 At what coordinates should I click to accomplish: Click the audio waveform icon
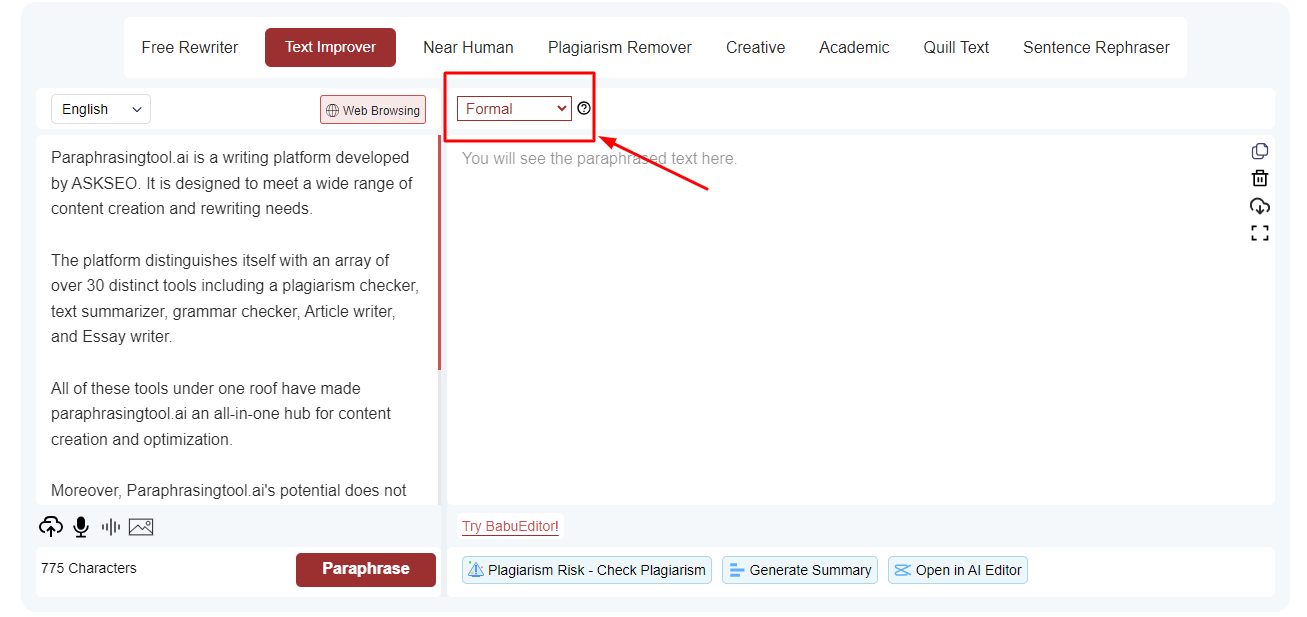tap(111, 527)
